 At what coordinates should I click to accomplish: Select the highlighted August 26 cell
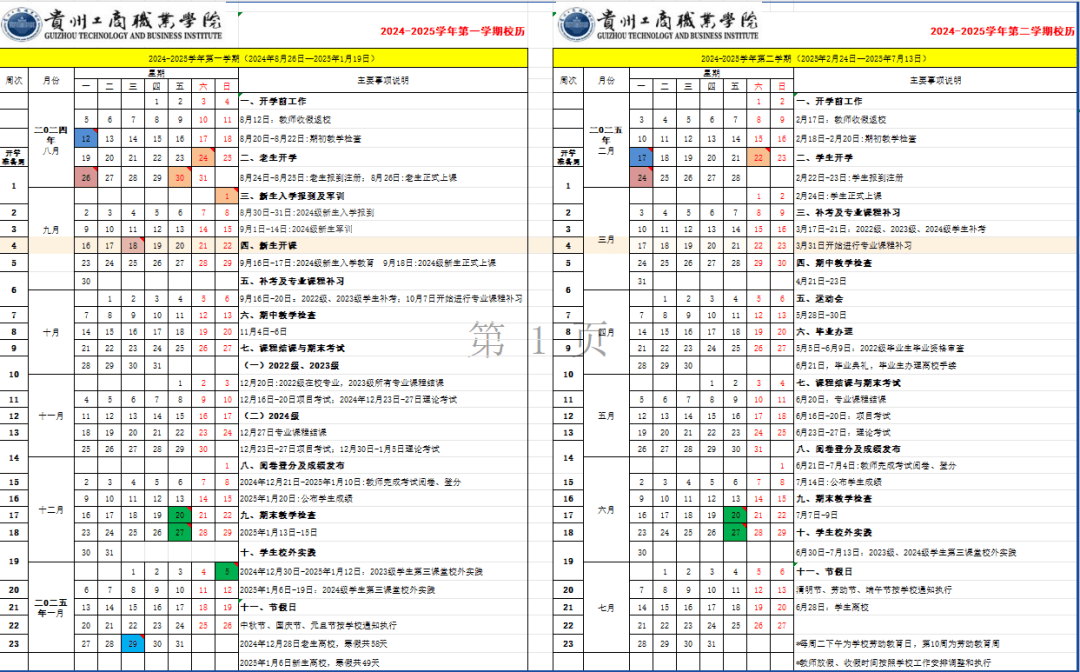pos(86,177)
